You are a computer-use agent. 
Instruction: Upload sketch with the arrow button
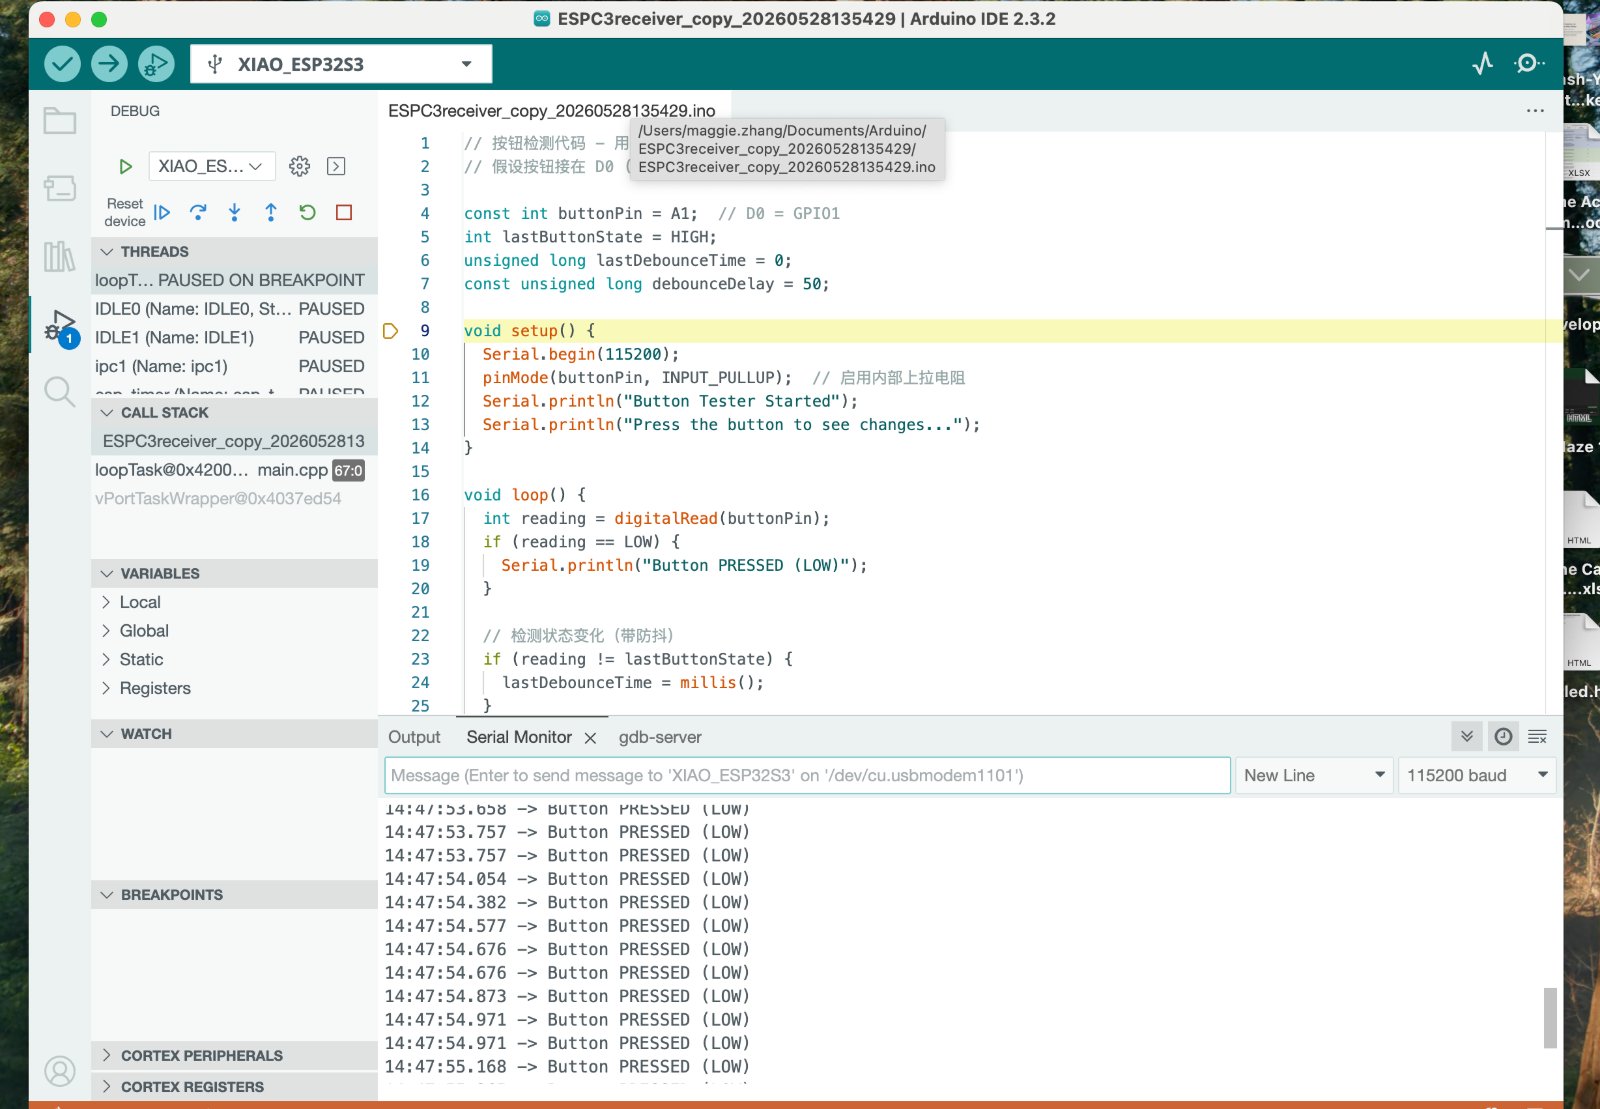tap(109, 64)
